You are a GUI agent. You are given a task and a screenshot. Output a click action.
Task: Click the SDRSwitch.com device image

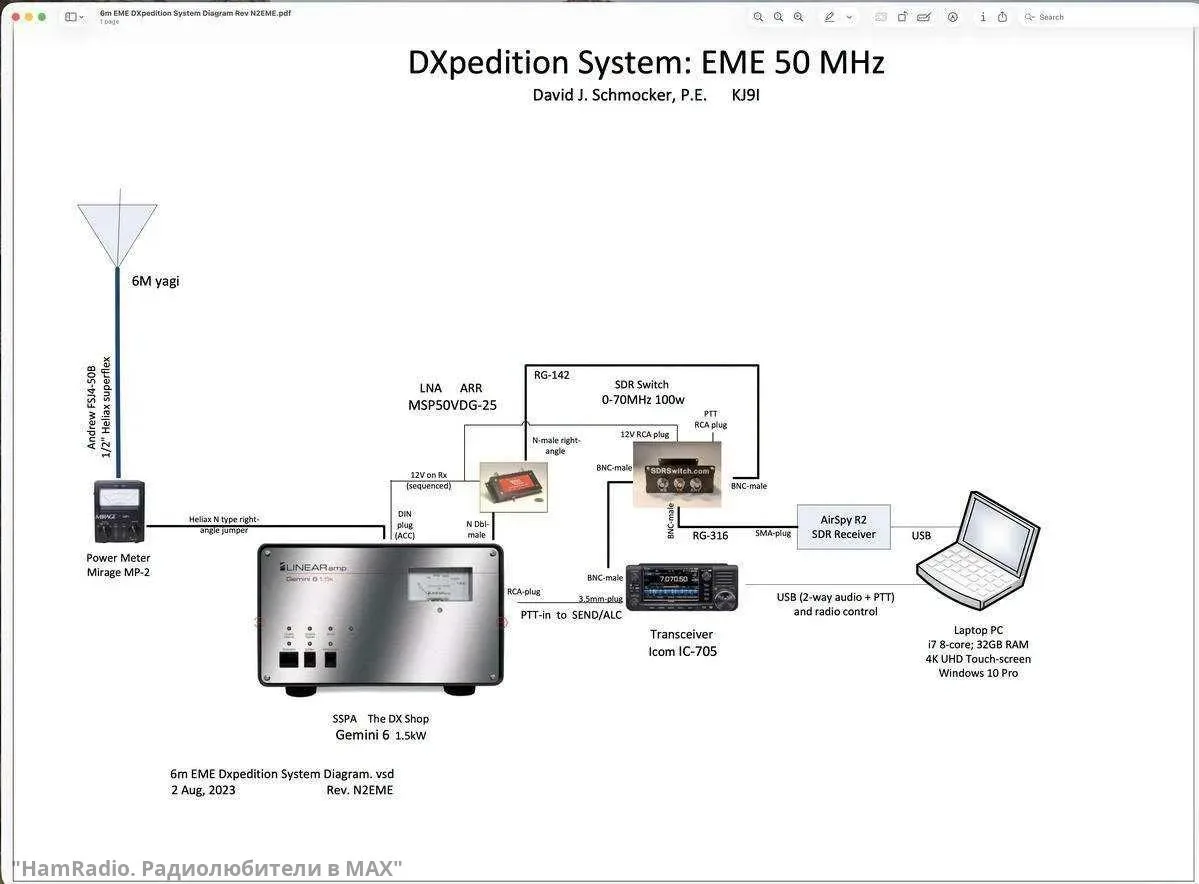(677, 475)
